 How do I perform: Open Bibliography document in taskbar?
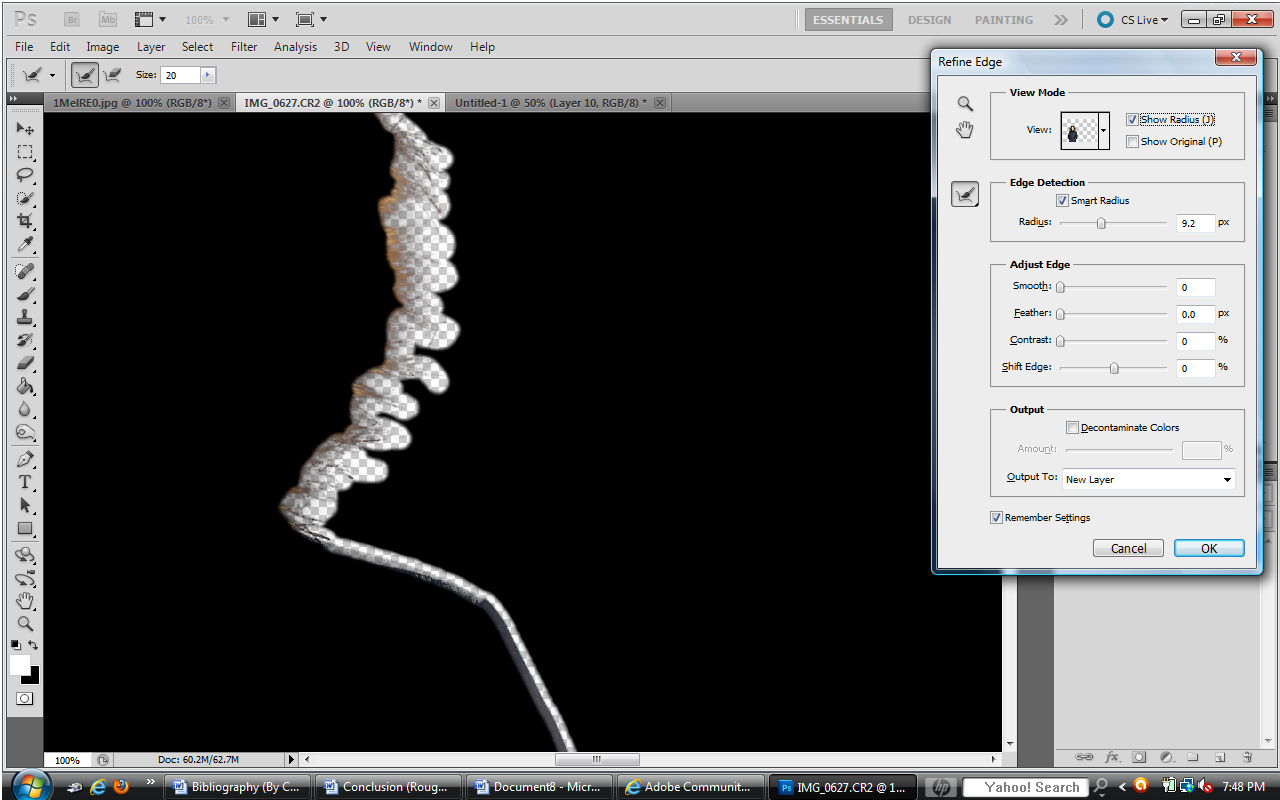point(237,787)
